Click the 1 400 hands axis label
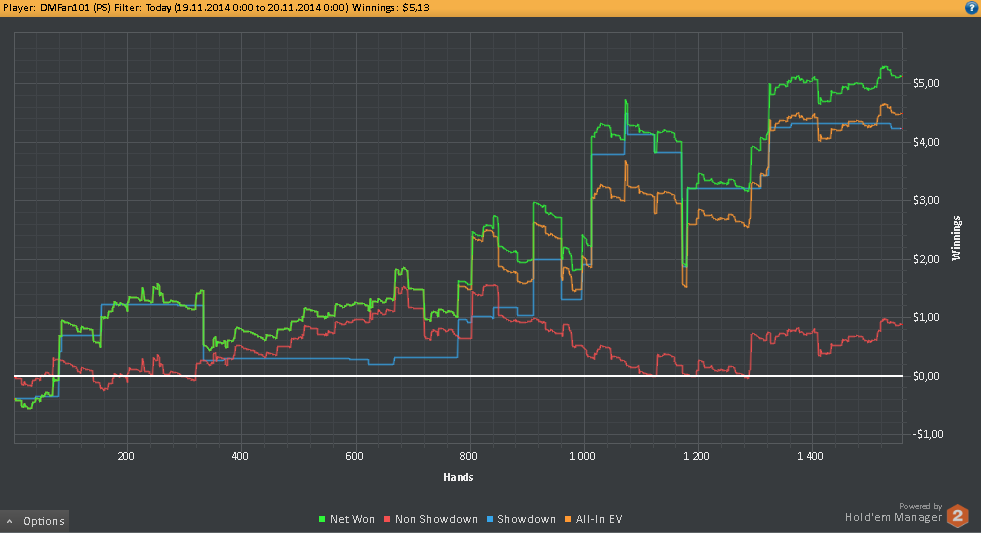Screen dimensions: 981x533 point(810,456)
